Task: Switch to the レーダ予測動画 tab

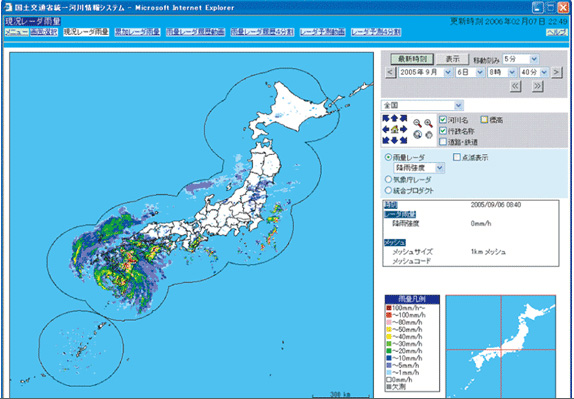Action: (x=323, y=32)
